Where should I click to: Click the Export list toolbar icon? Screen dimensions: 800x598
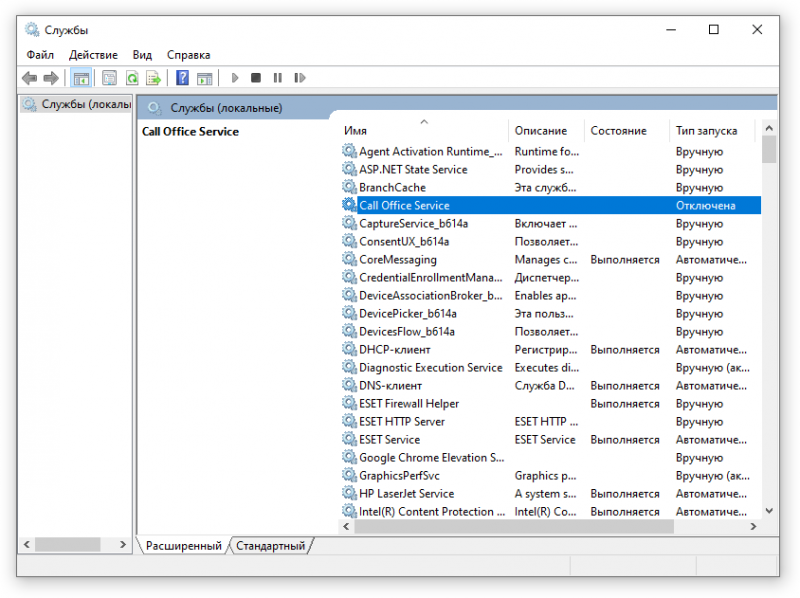pyautogui.click(x=154, y=78)
